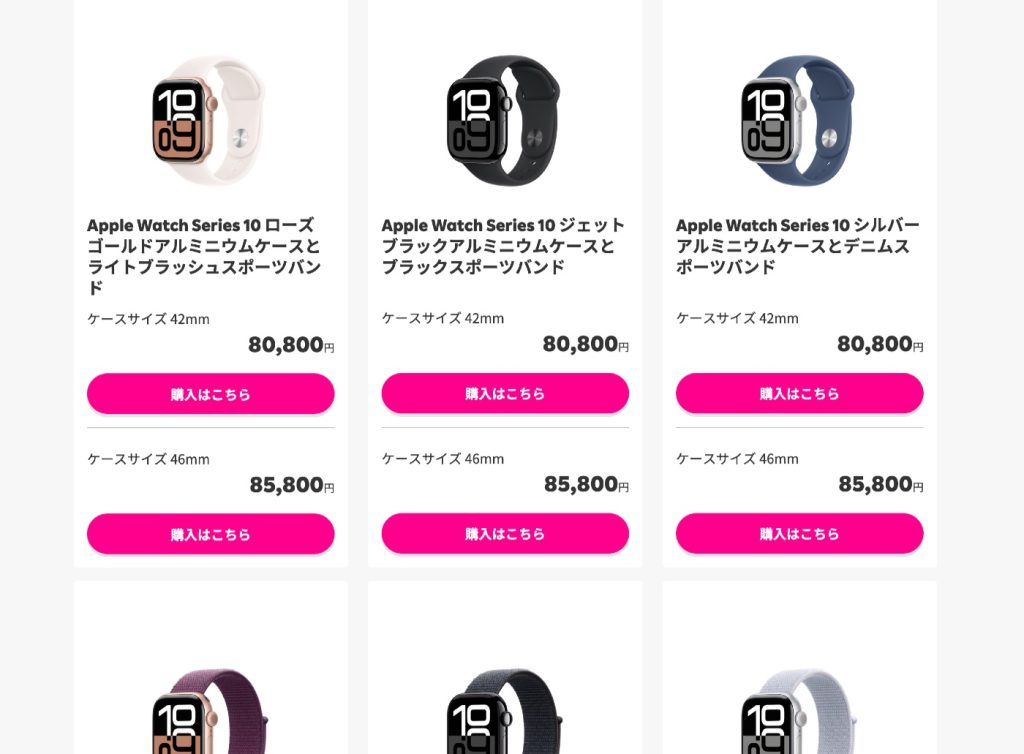Click the rose gold Apple Watch image

(208, 120)
